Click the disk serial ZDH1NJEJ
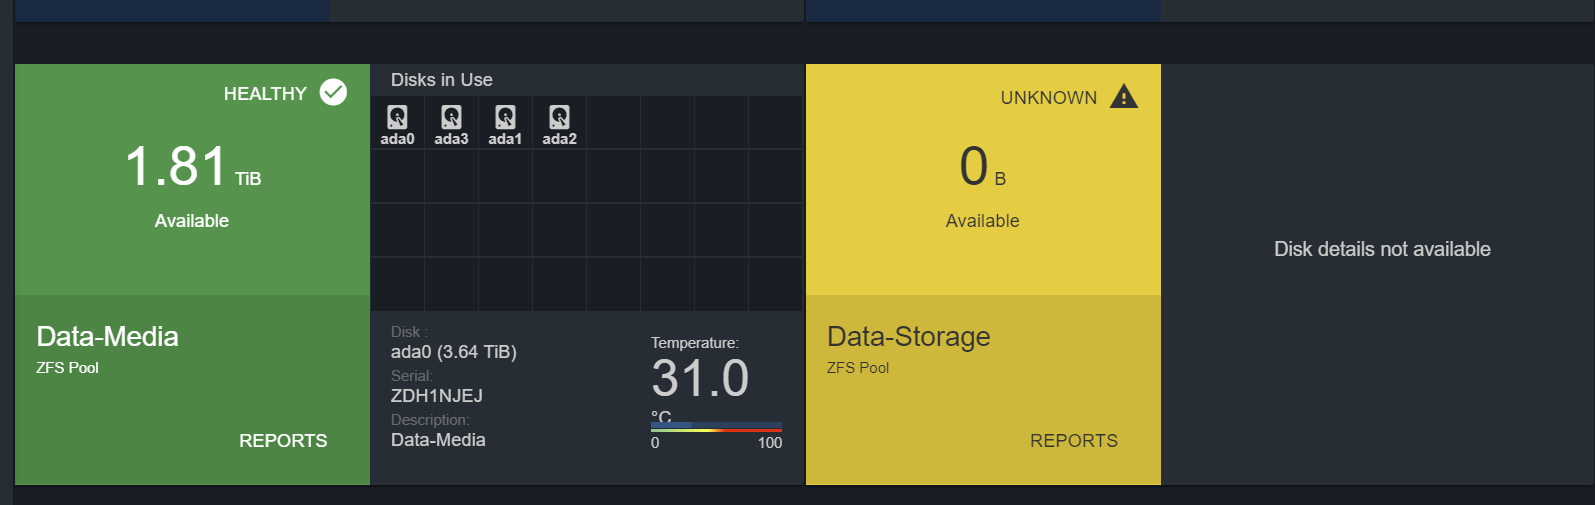 point(437,396)
